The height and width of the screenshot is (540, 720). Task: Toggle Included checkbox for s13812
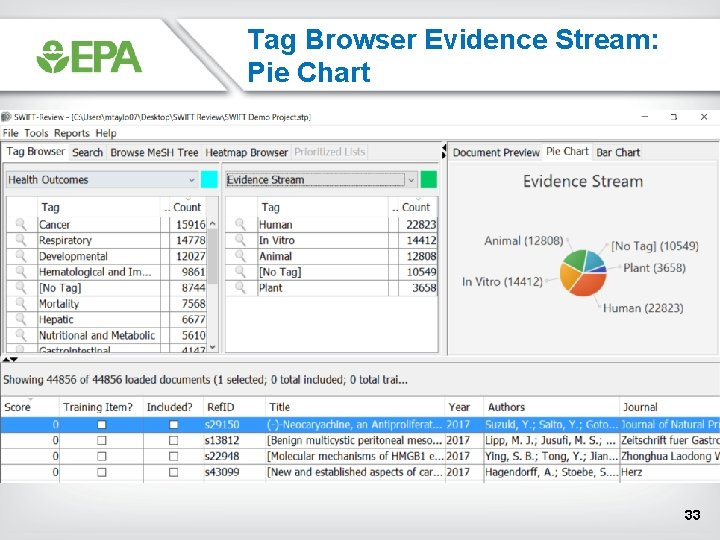[173, 440]
